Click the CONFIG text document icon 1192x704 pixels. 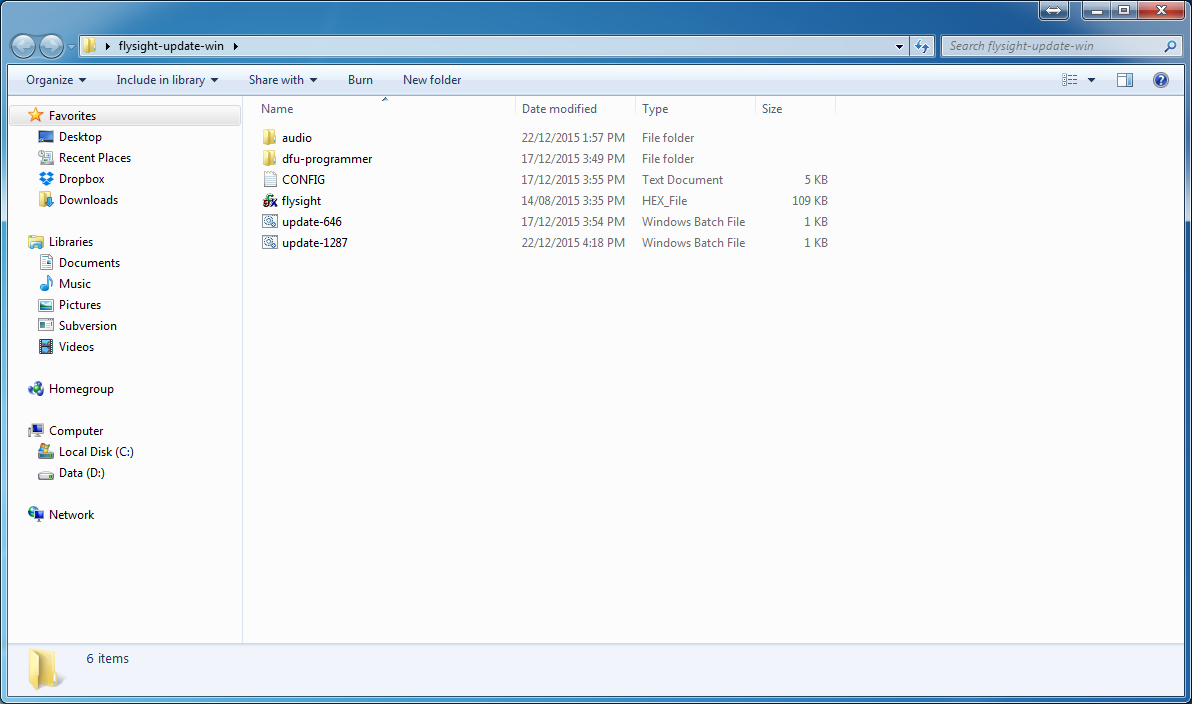click(x=269, y=180)
